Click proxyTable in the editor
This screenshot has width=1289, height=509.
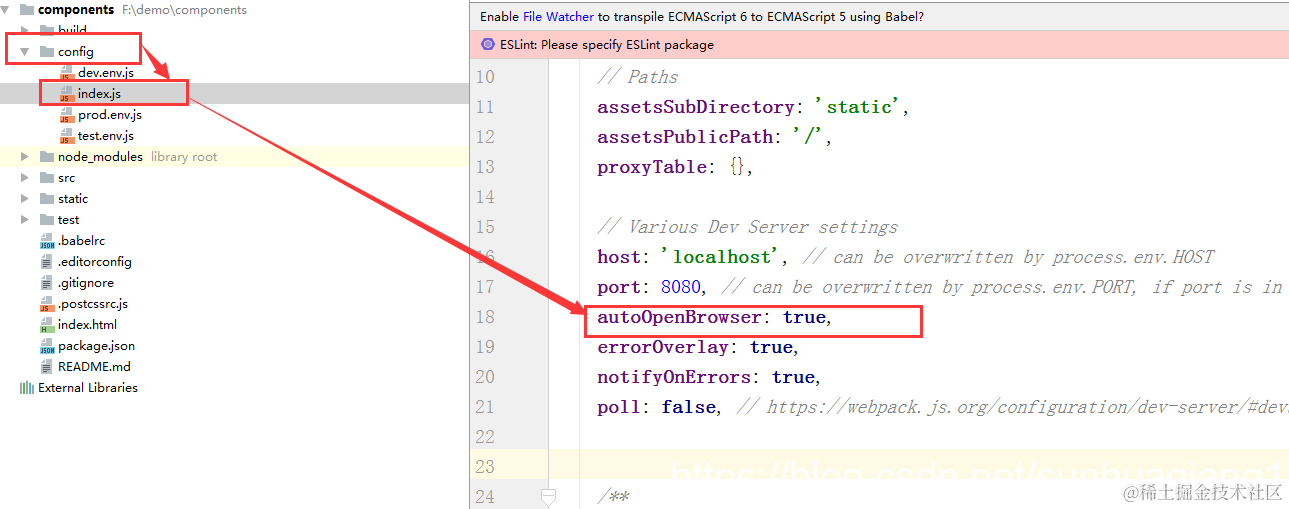pos(651,167)
